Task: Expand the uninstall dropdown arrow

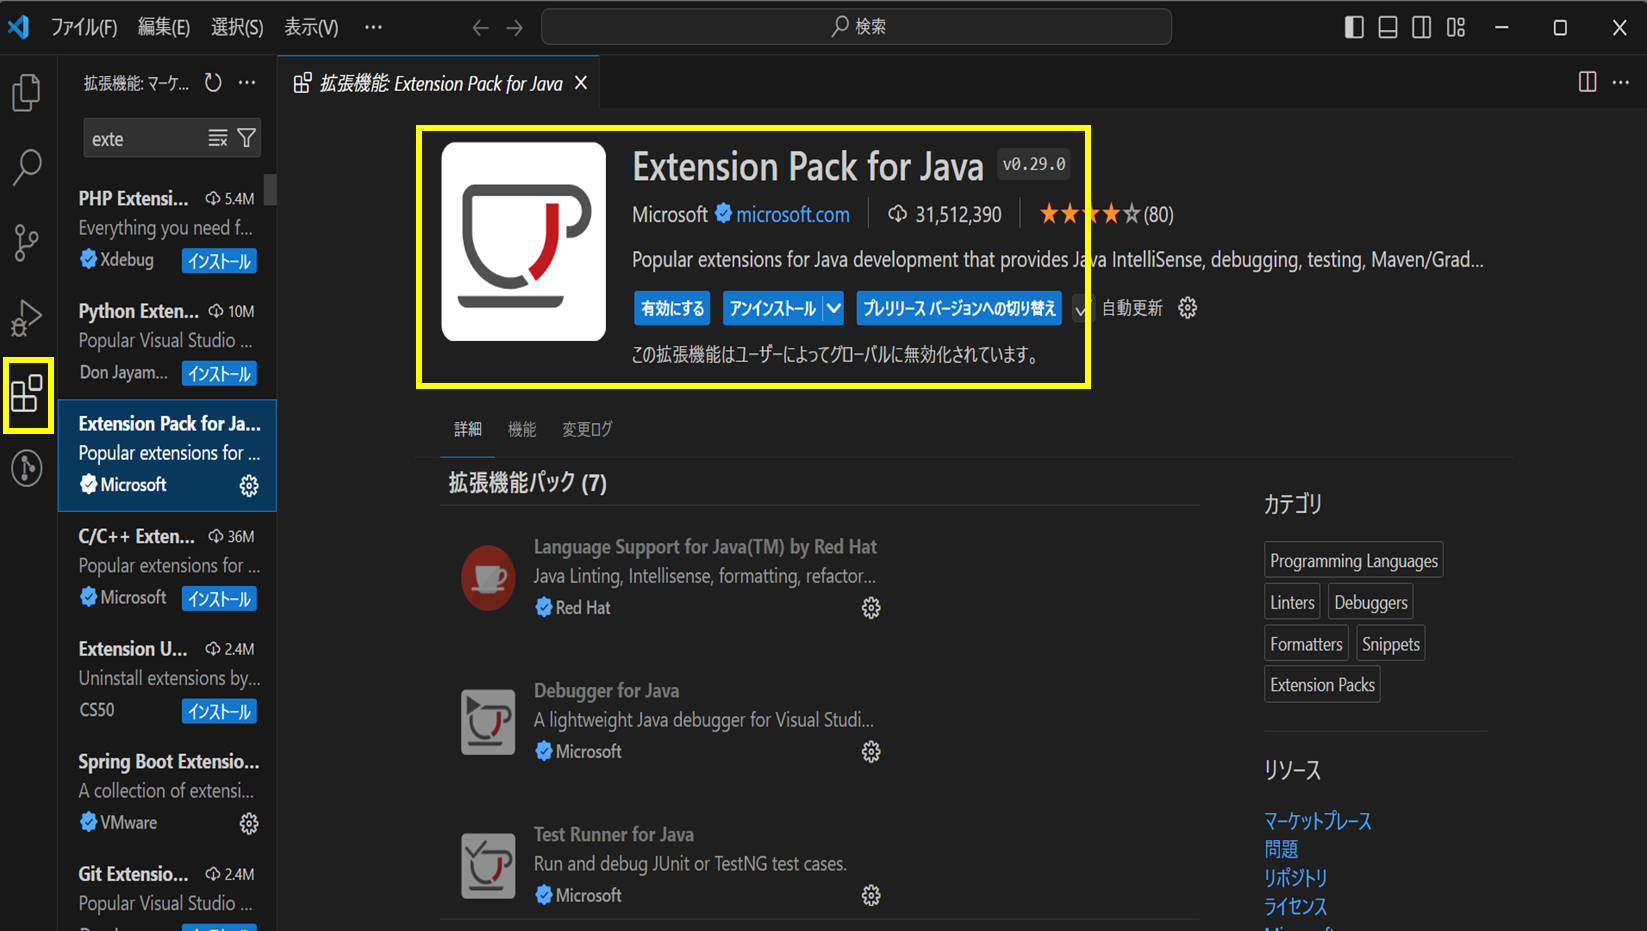Action: (x=834, y=308)
